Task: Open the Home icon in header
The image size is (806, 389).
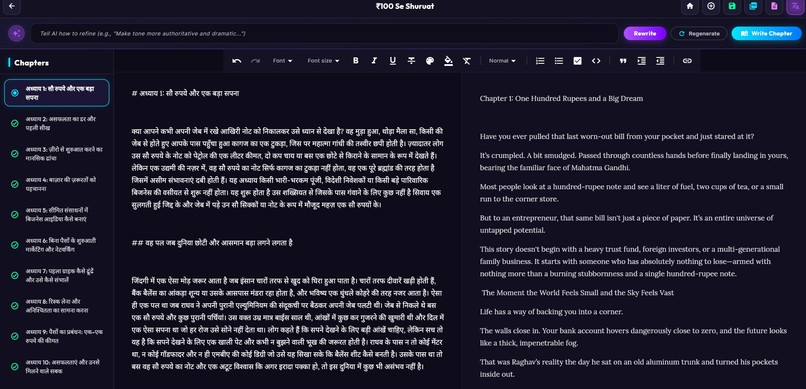Action: [690, 6]
